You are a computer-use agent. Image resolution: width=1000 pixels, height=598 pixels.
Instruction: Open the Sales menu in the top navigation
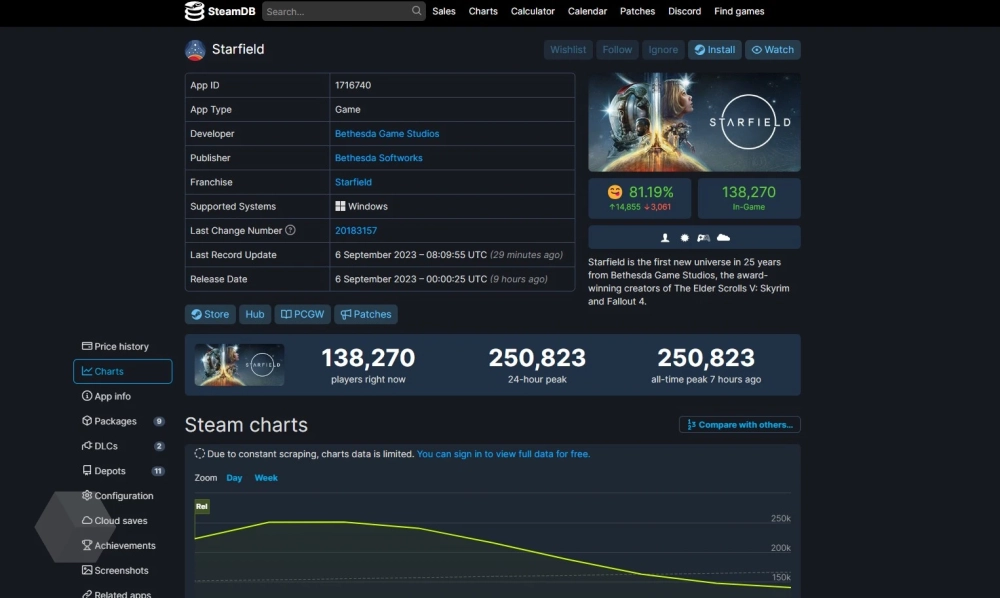click(x=444, y=11)
